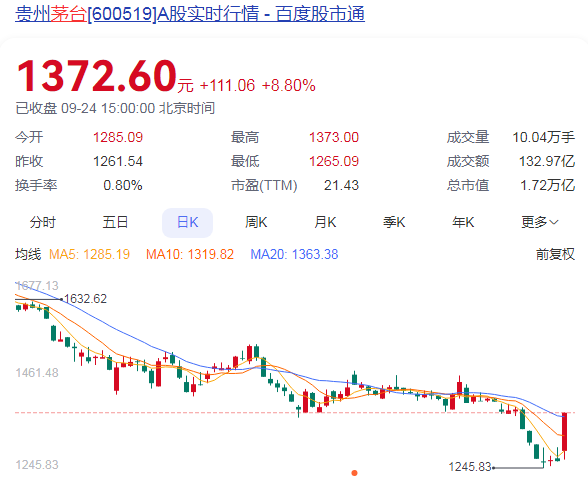The image size is (588, 481).
Task: Click the 最高 value 1373.00
Action: click(334, 137)
